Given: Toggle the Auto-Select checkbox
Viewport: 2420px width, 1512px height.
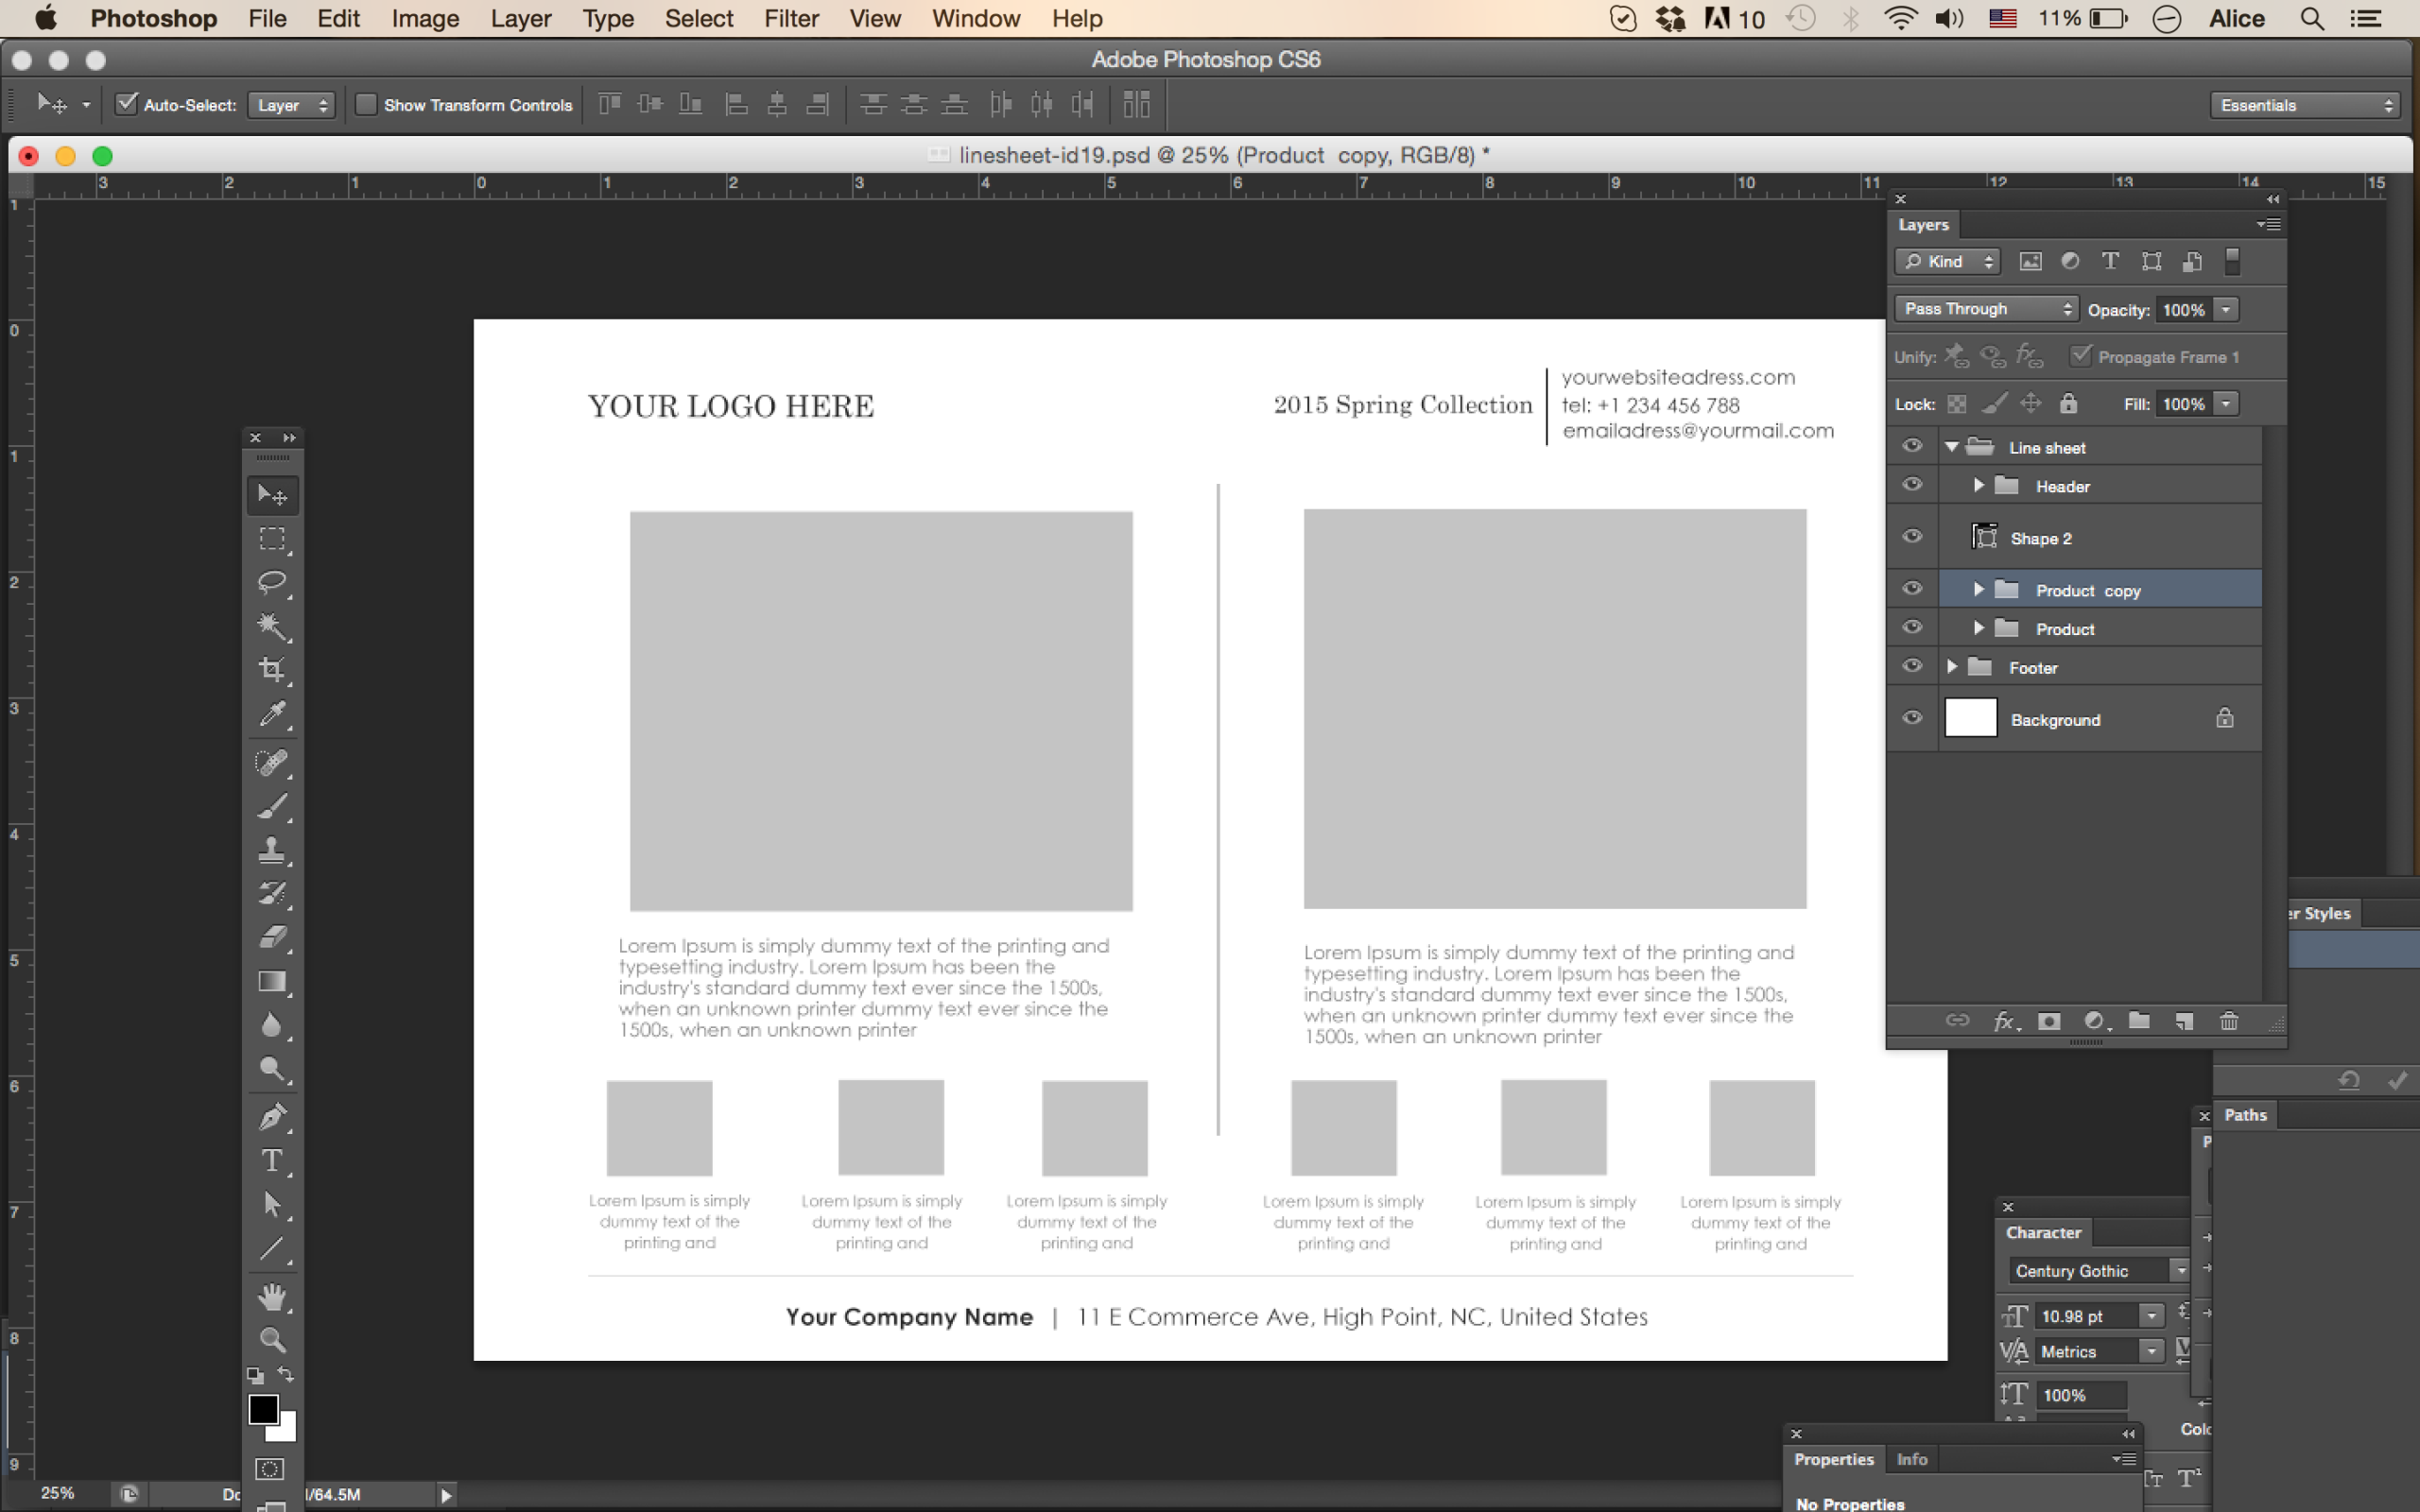Looking at the screenshot, I should click(126, 104).
